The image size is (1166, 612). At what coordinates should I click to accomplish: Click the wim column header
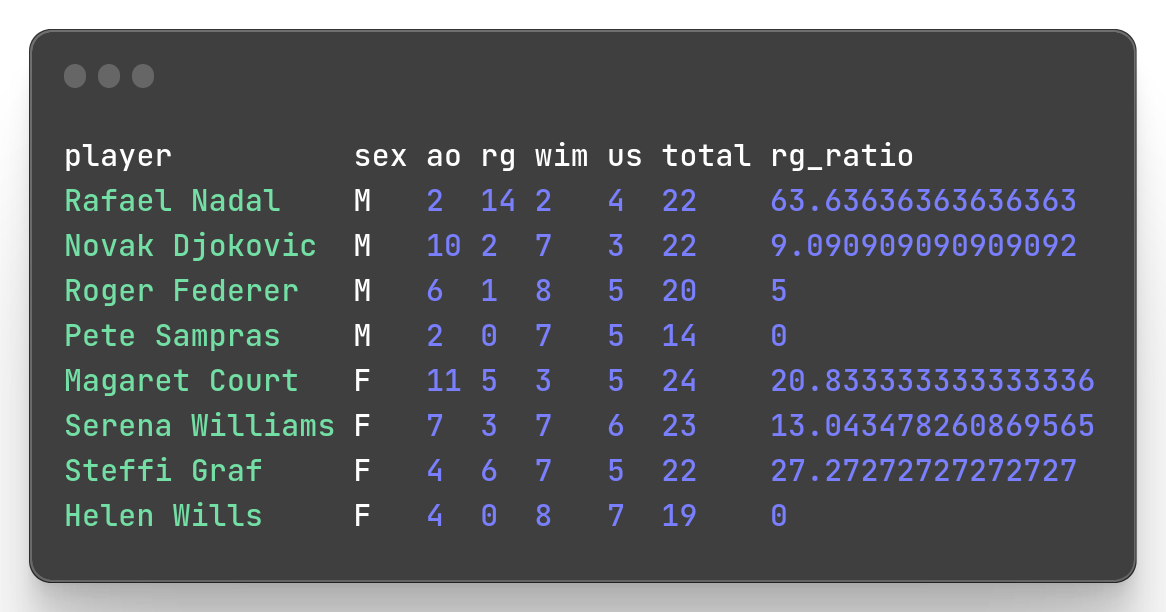click(x=561, y=156)
